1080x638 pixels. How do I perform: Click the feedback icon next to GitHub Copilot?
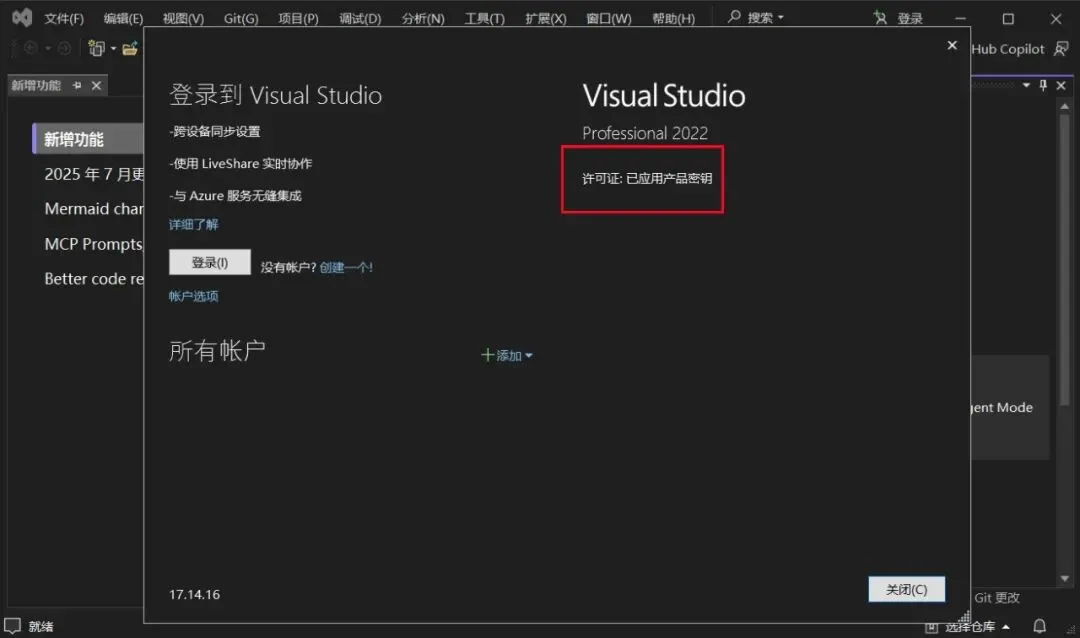(x=1061, y=48)
